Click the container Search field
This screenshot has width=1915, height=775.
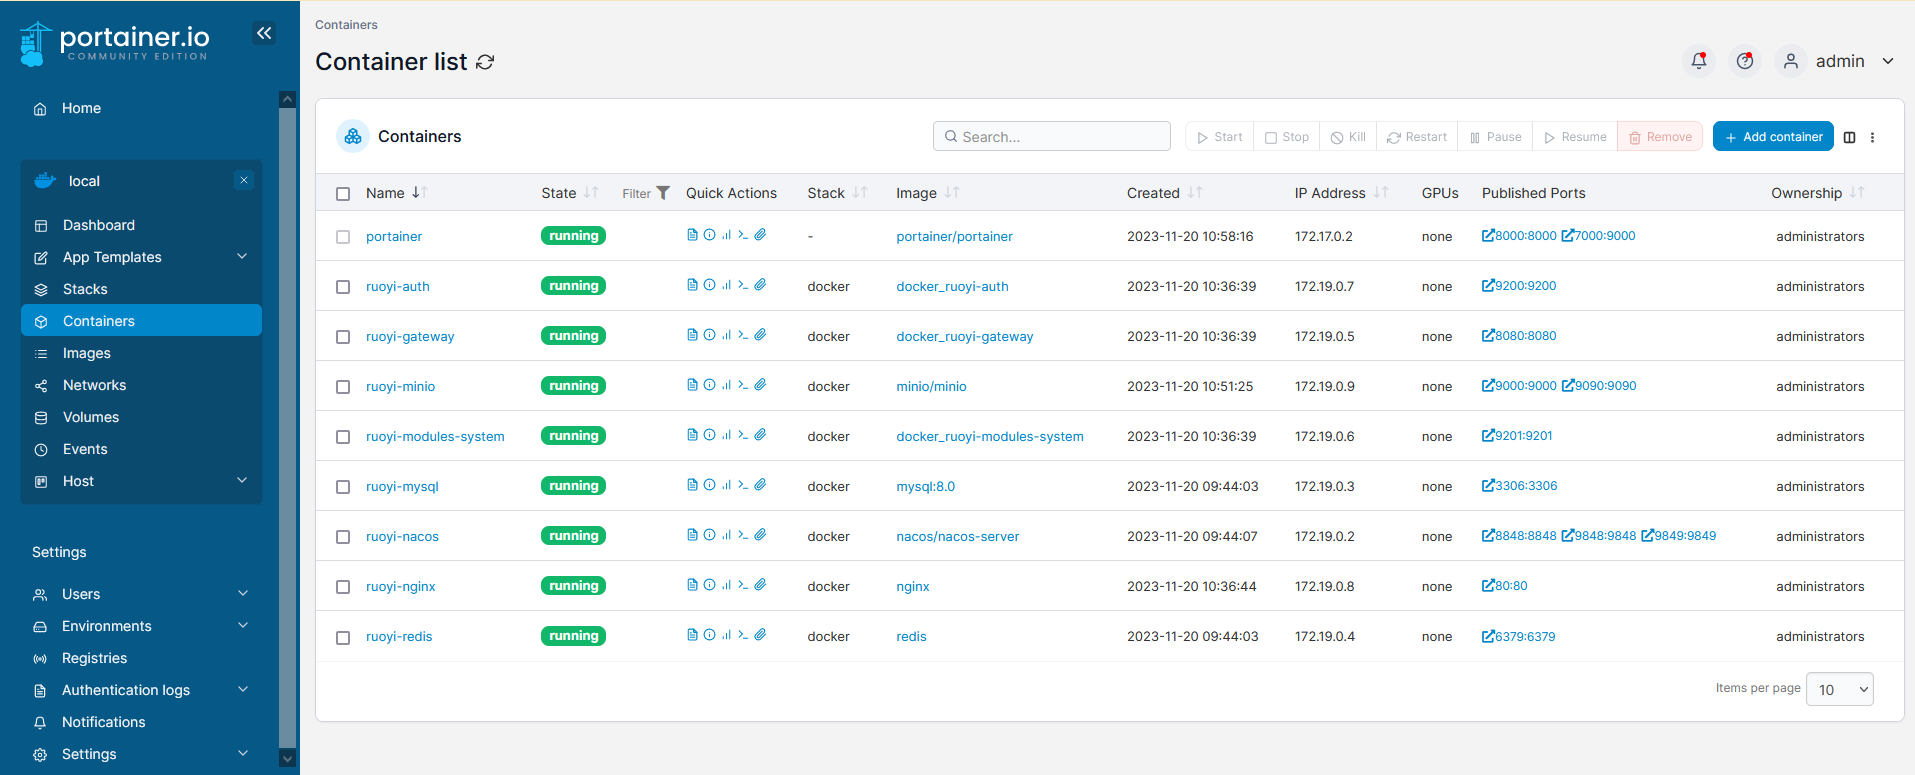(1052, 136)
